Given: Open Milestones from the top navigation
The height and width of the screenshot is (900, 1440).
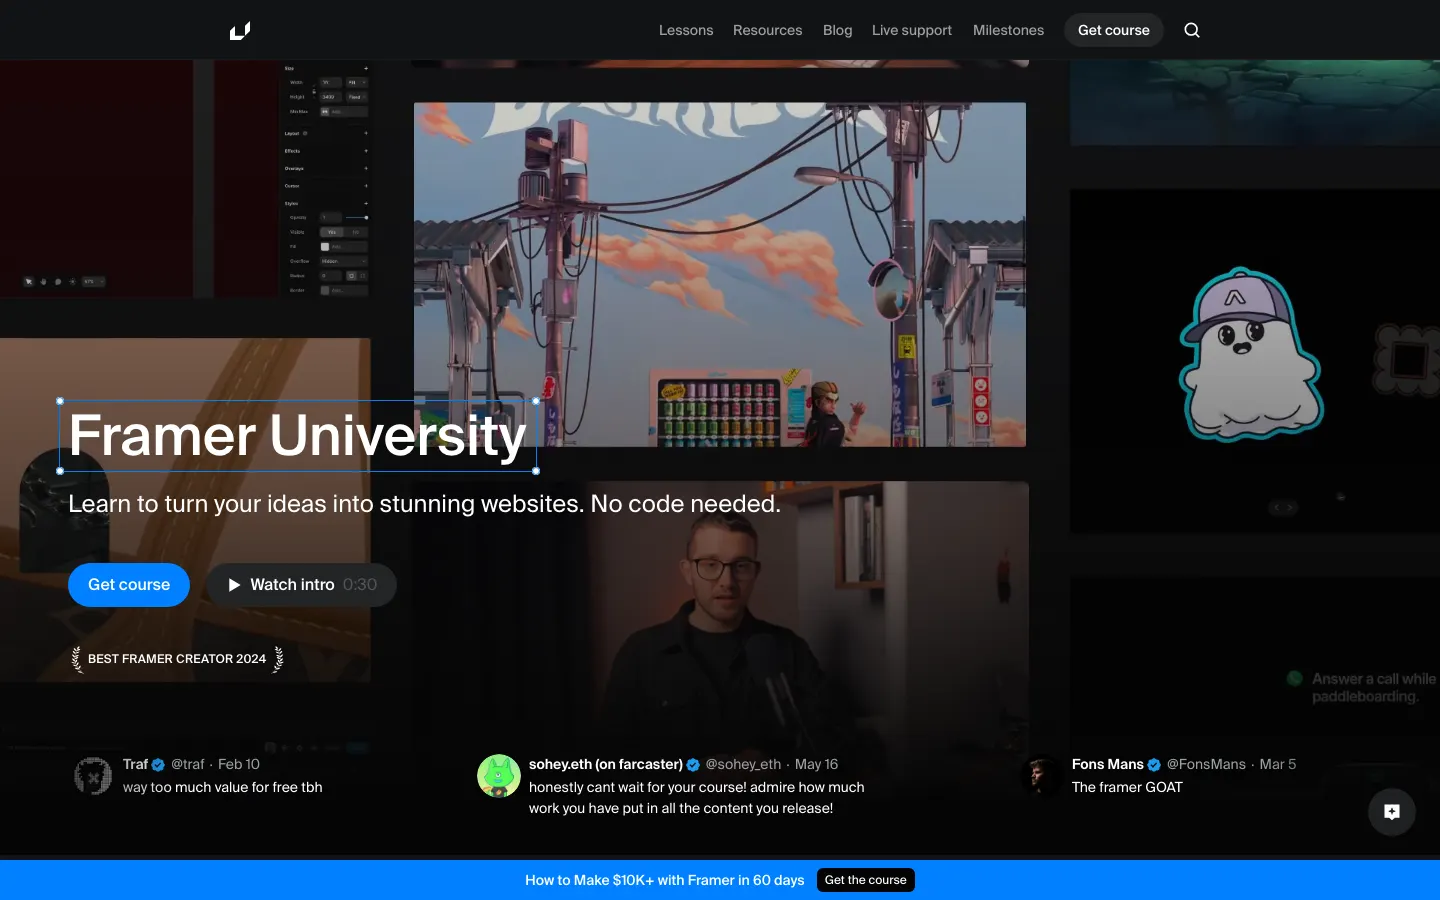Looking at the screenshot, I should click(1008, 30).
